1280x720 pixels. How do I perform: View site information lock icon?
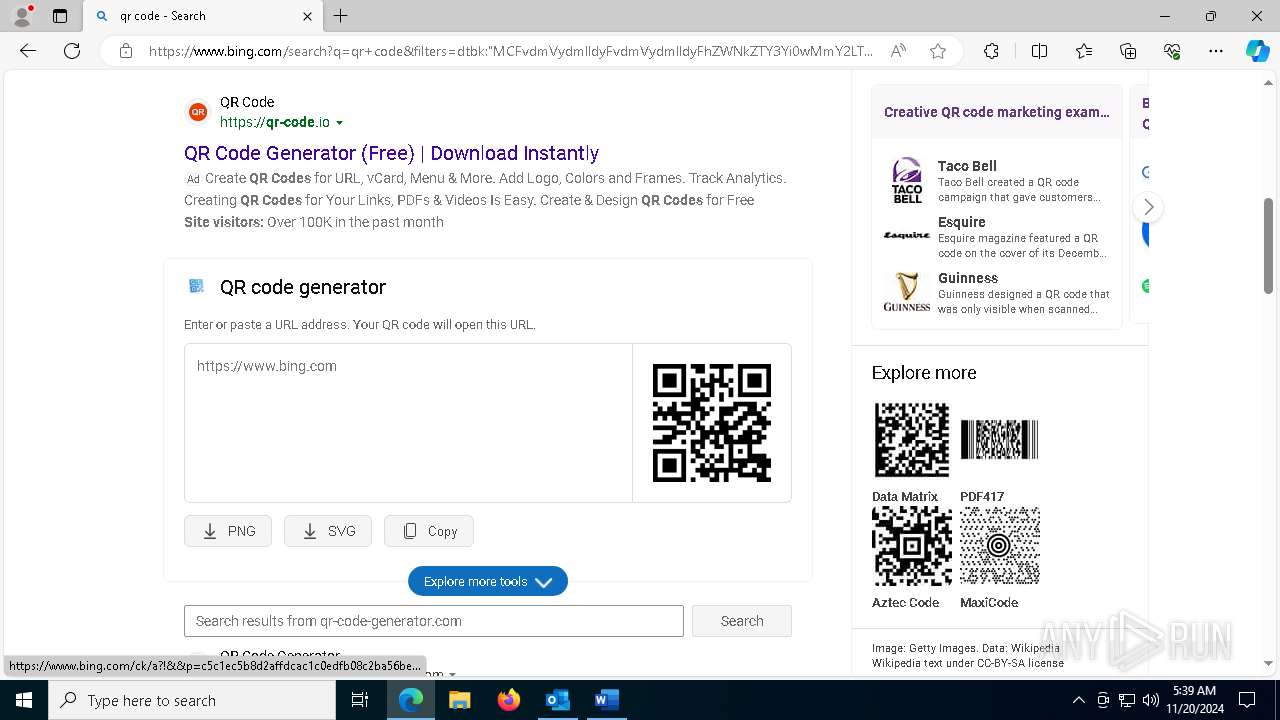tap(126, 51)
